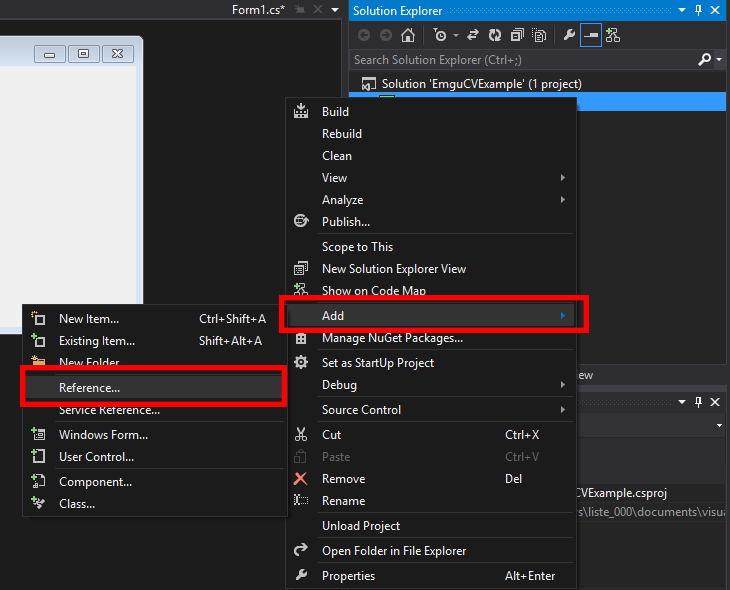Select New Folder in Add submenu
This screenshot has width=730, height=590.
tap(155, 361)
